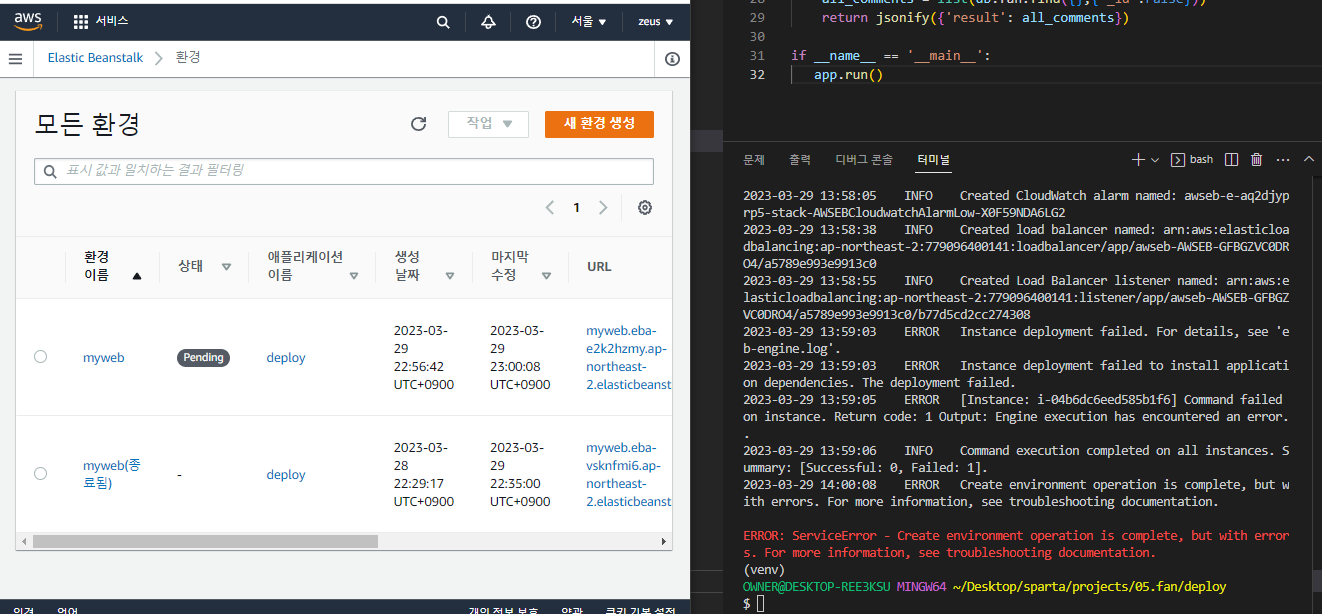Toggle the hamburger side navigation
The height and width of the screenshot is (614, 1322).
[x=15, y=59]
